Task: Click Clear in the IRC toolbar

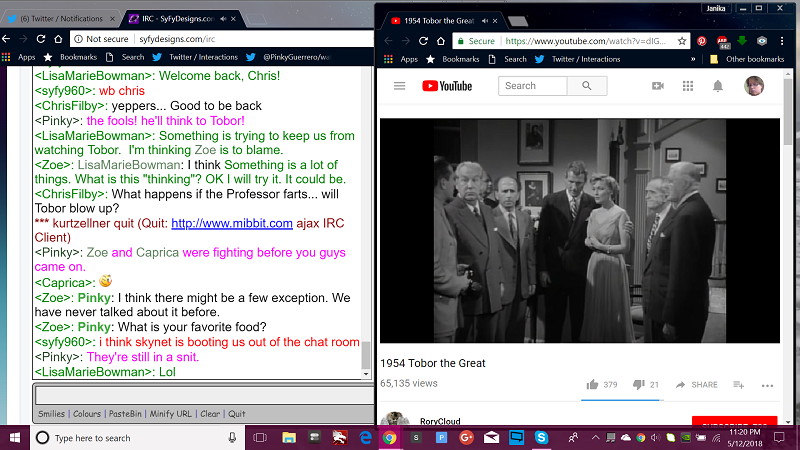Action: (x=210, y=414)
